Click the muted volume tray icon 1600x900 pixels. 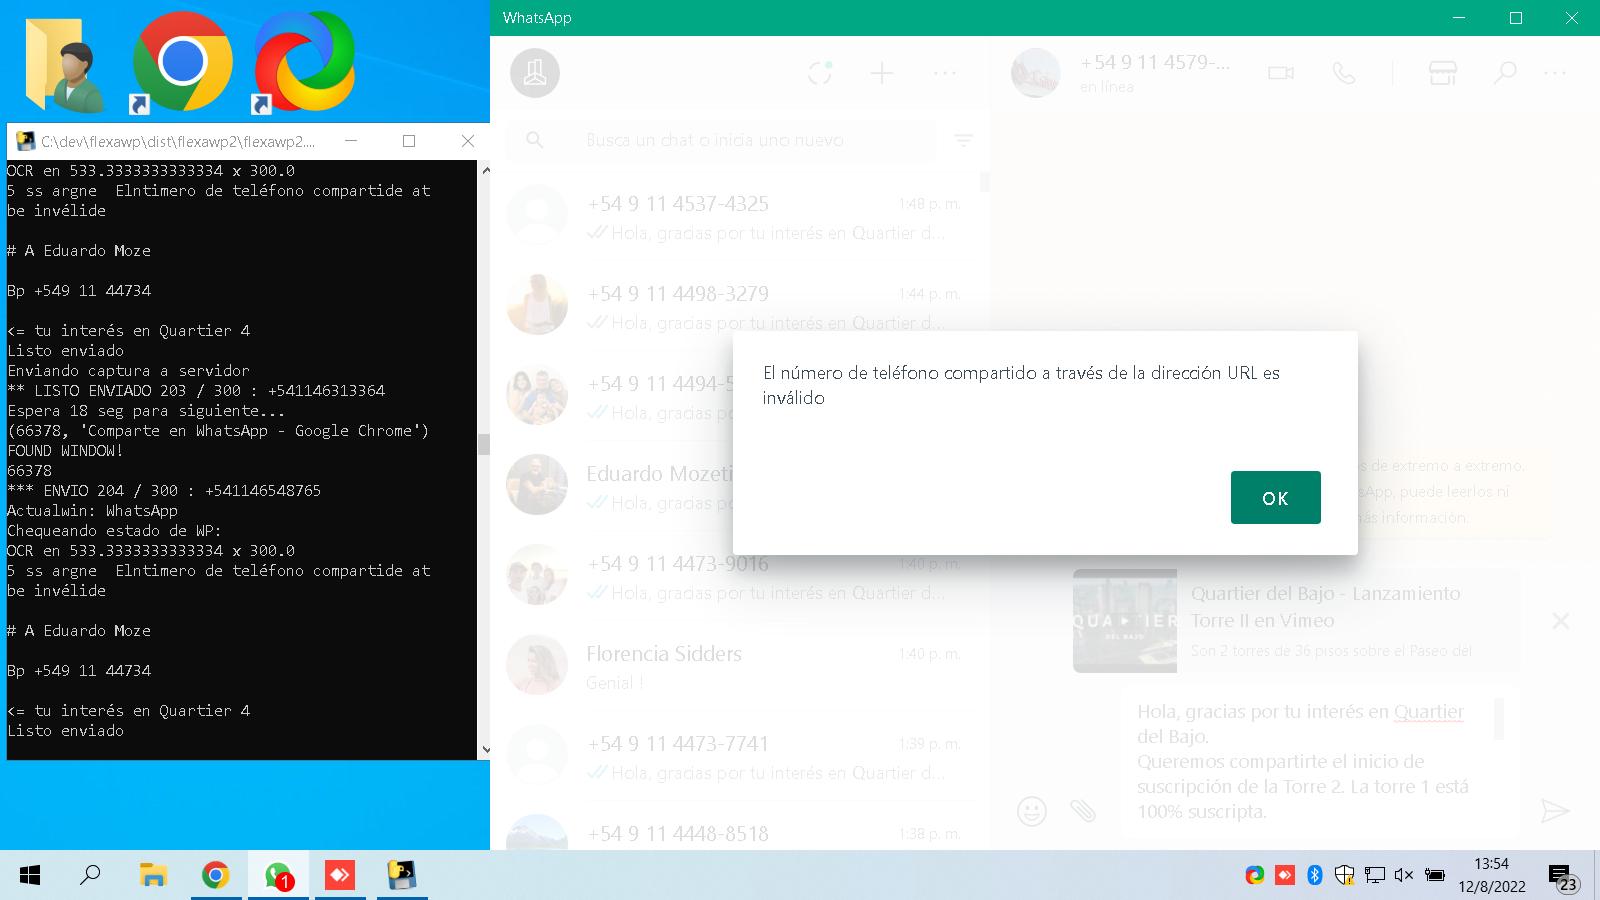pyautogui.click(x=1404, y=876)
